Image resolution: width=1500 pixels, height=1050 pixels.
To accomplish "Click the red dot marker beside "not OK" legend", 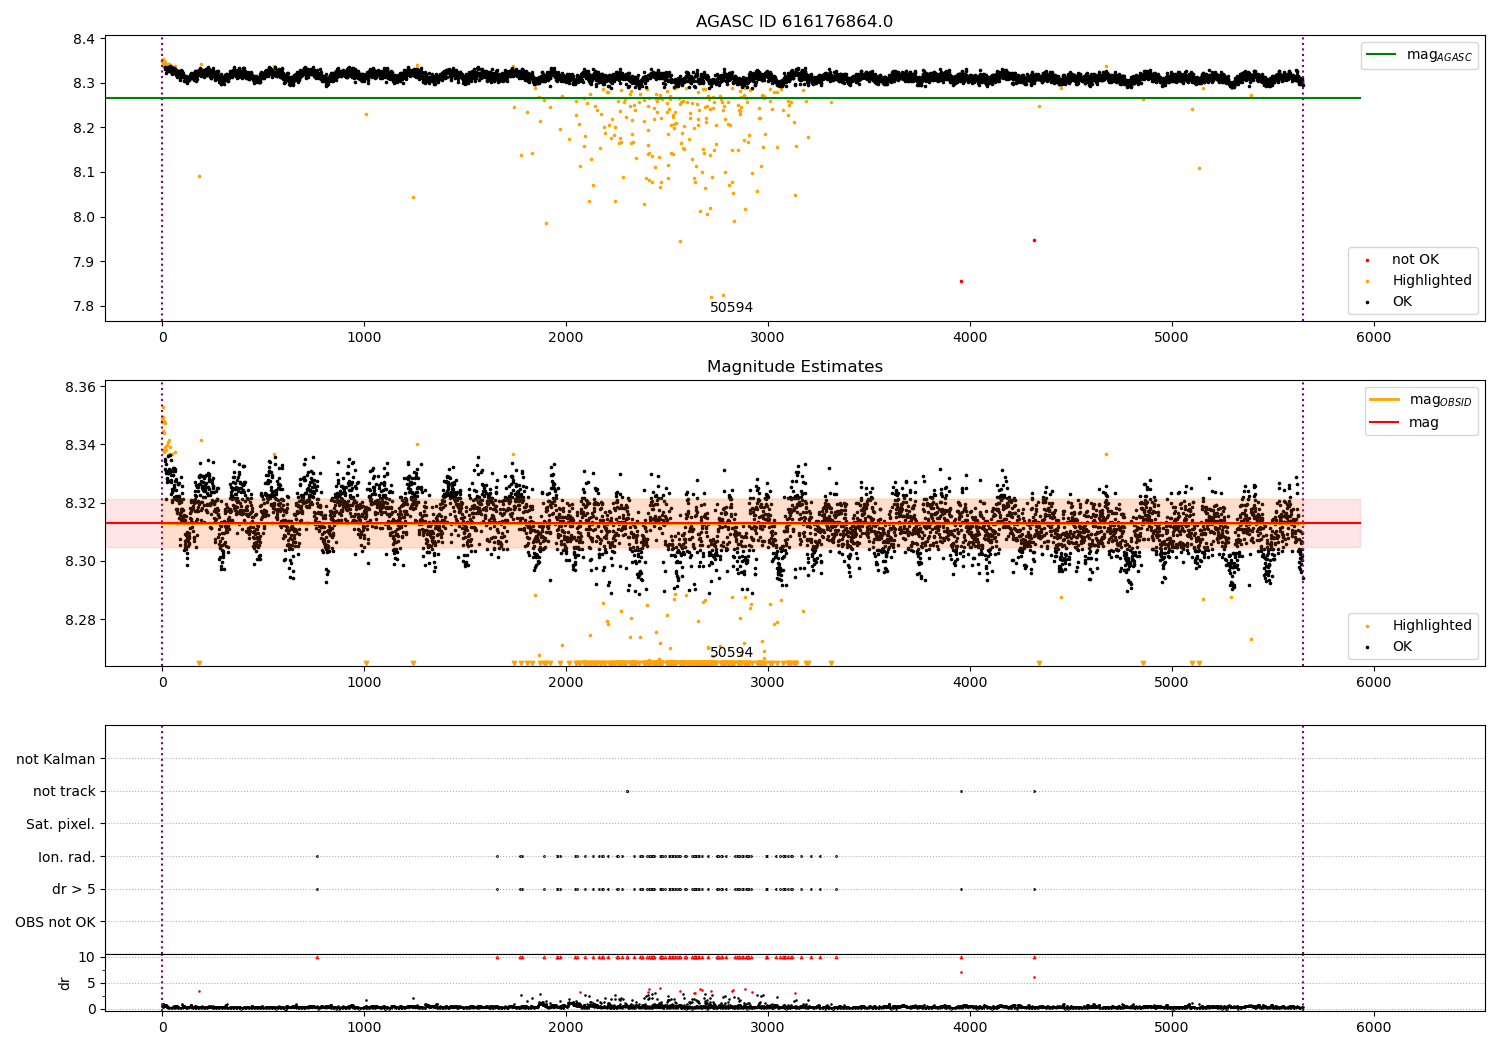I will 1367,260.
